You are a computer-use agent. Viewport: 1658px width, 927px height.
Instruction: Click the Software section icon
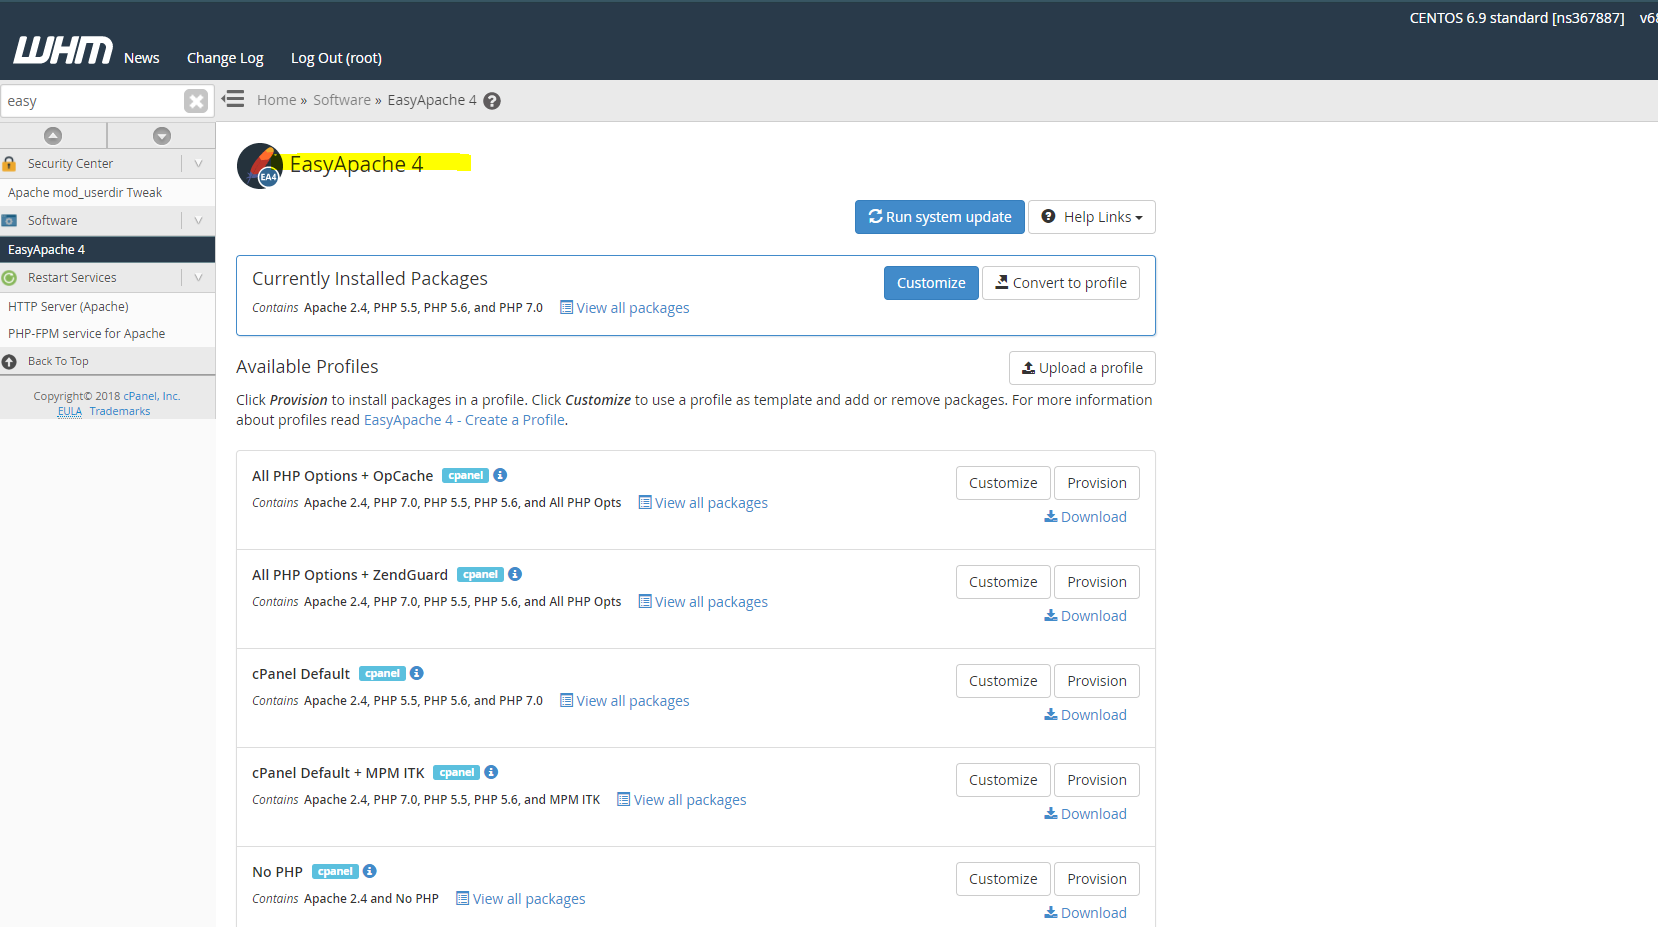9,220
